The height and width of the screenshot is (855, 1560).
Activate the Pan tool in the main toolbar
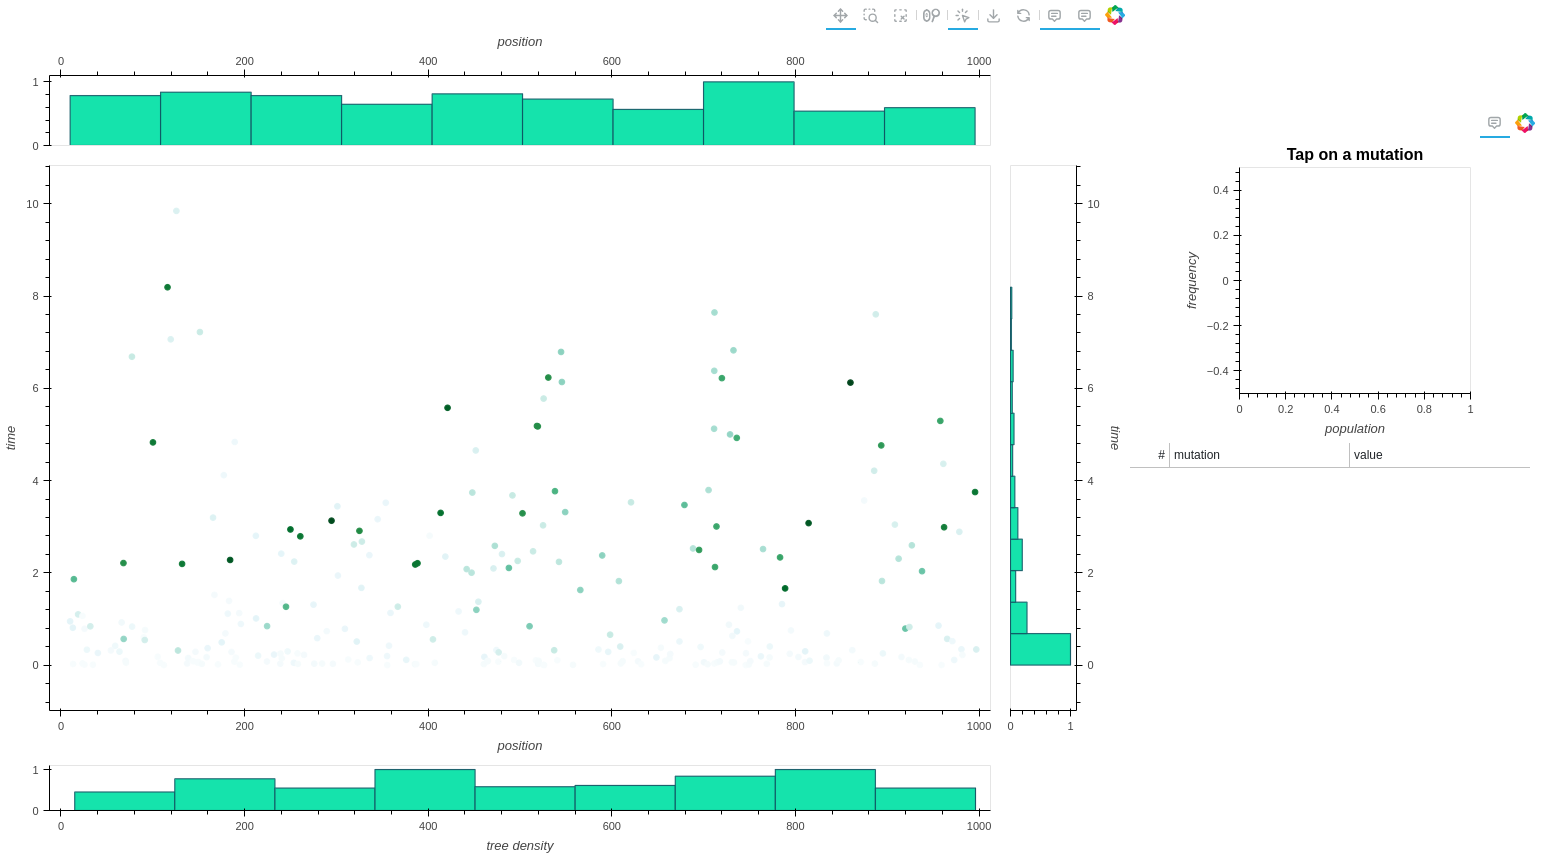[841, 15]
